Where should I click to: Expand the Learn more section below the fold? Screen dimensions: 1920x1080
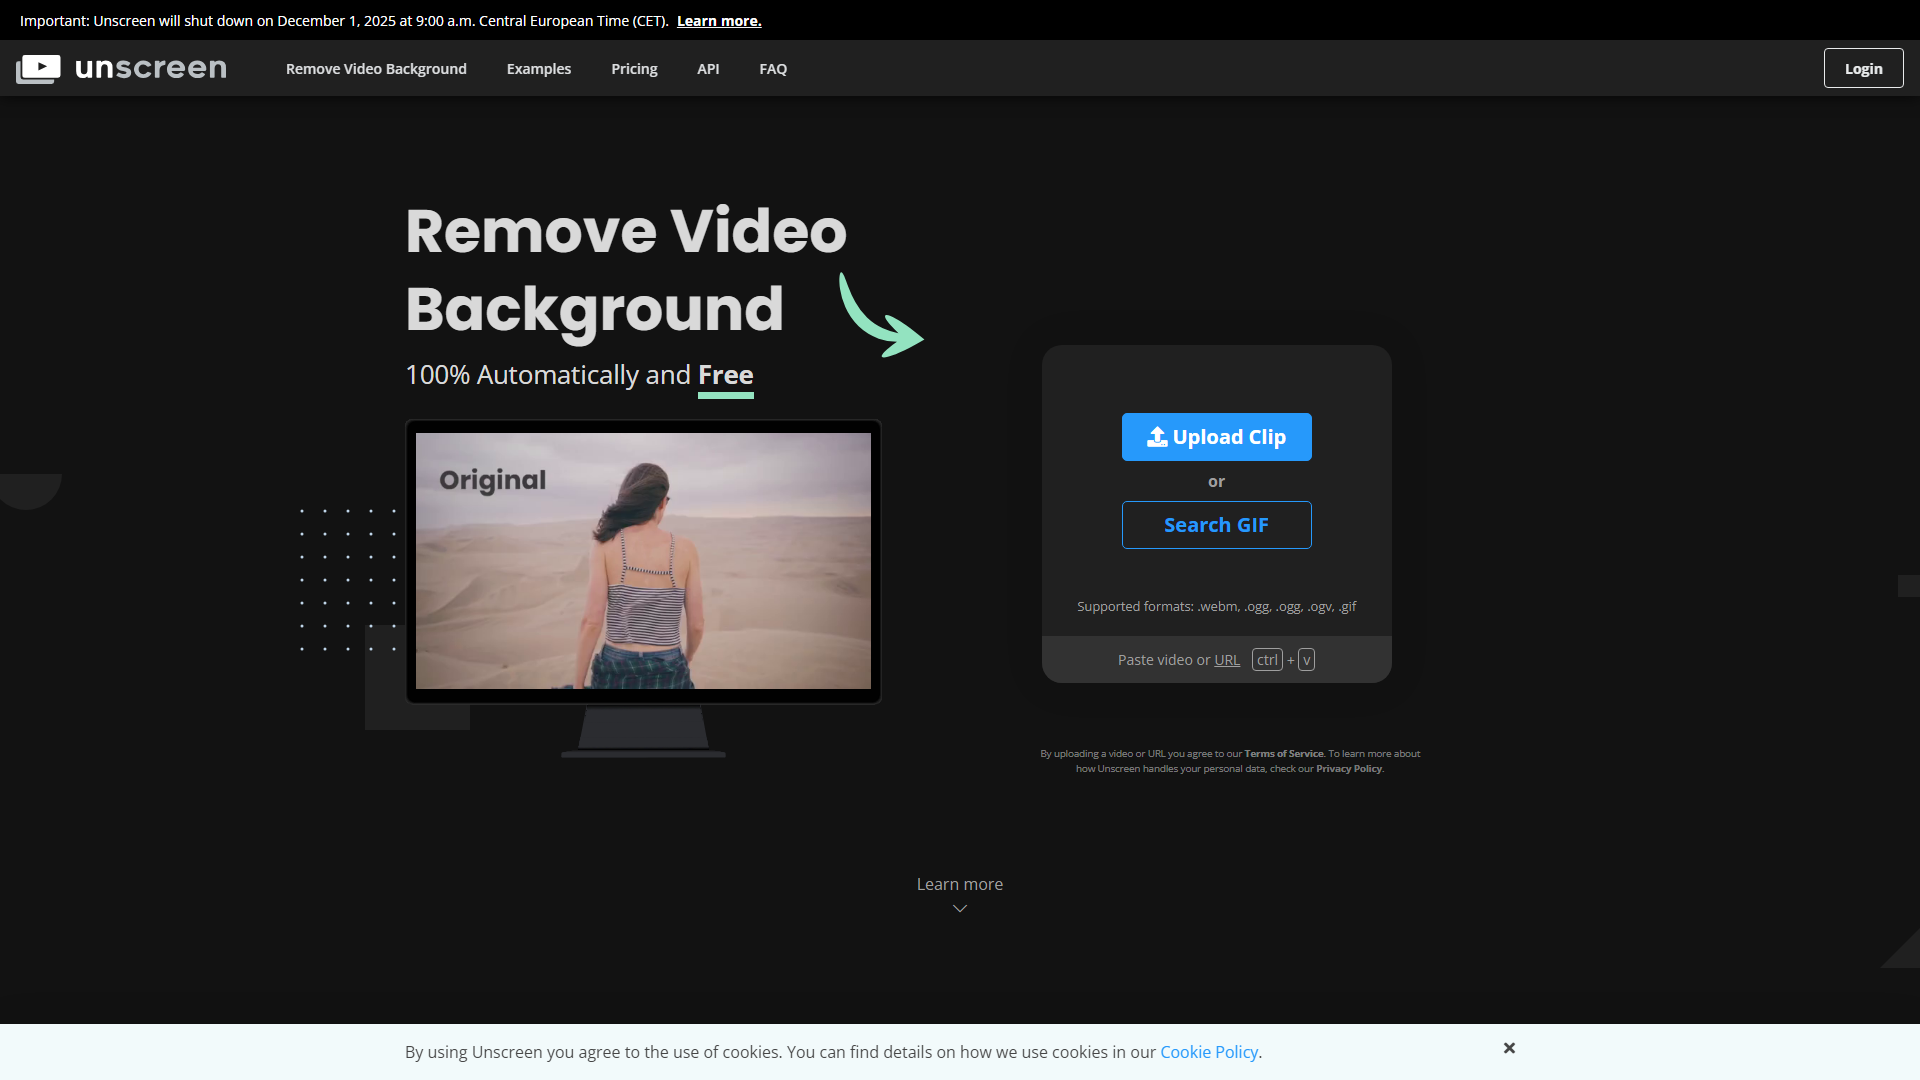click(x=958, y=884)
